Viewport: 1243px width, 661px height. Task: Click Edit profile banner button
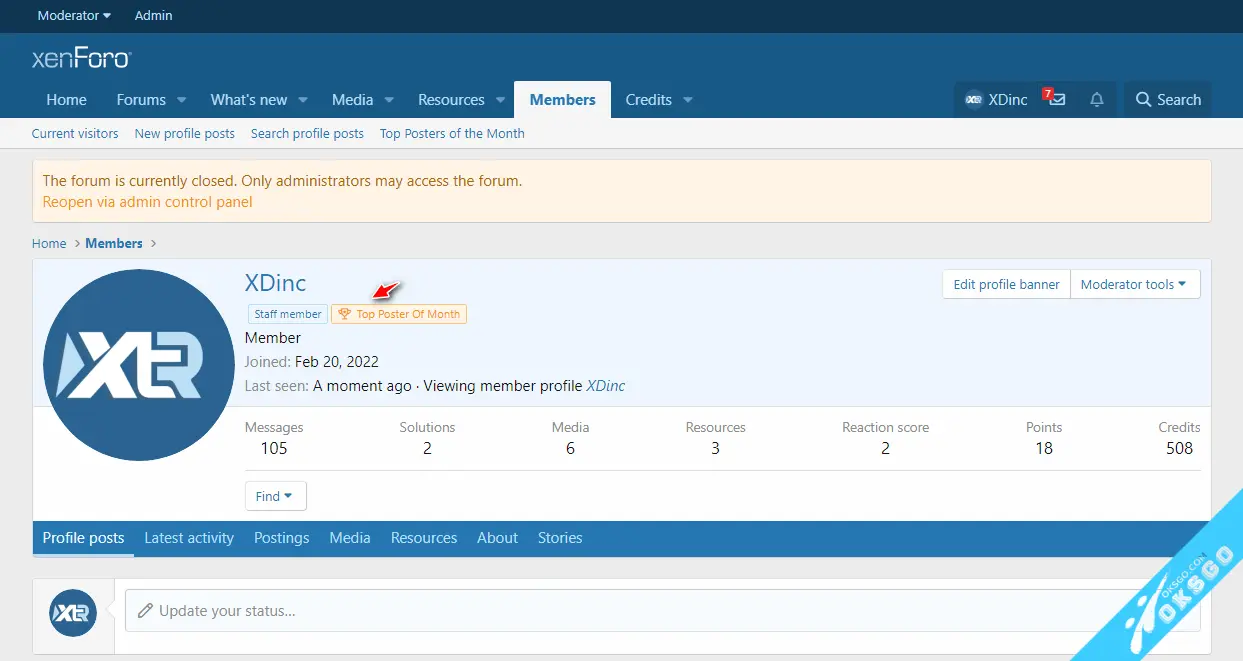coord(1006,284)
